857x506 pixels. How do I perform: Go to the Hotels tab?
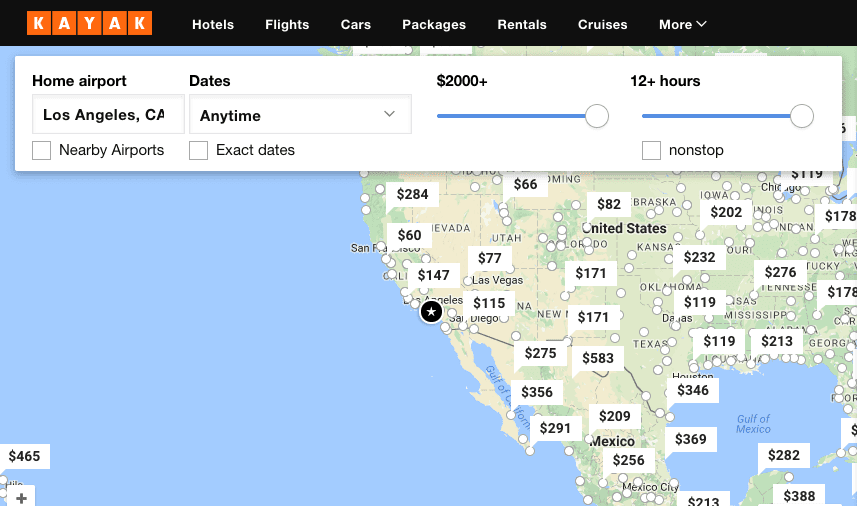(x=213, y=25)
